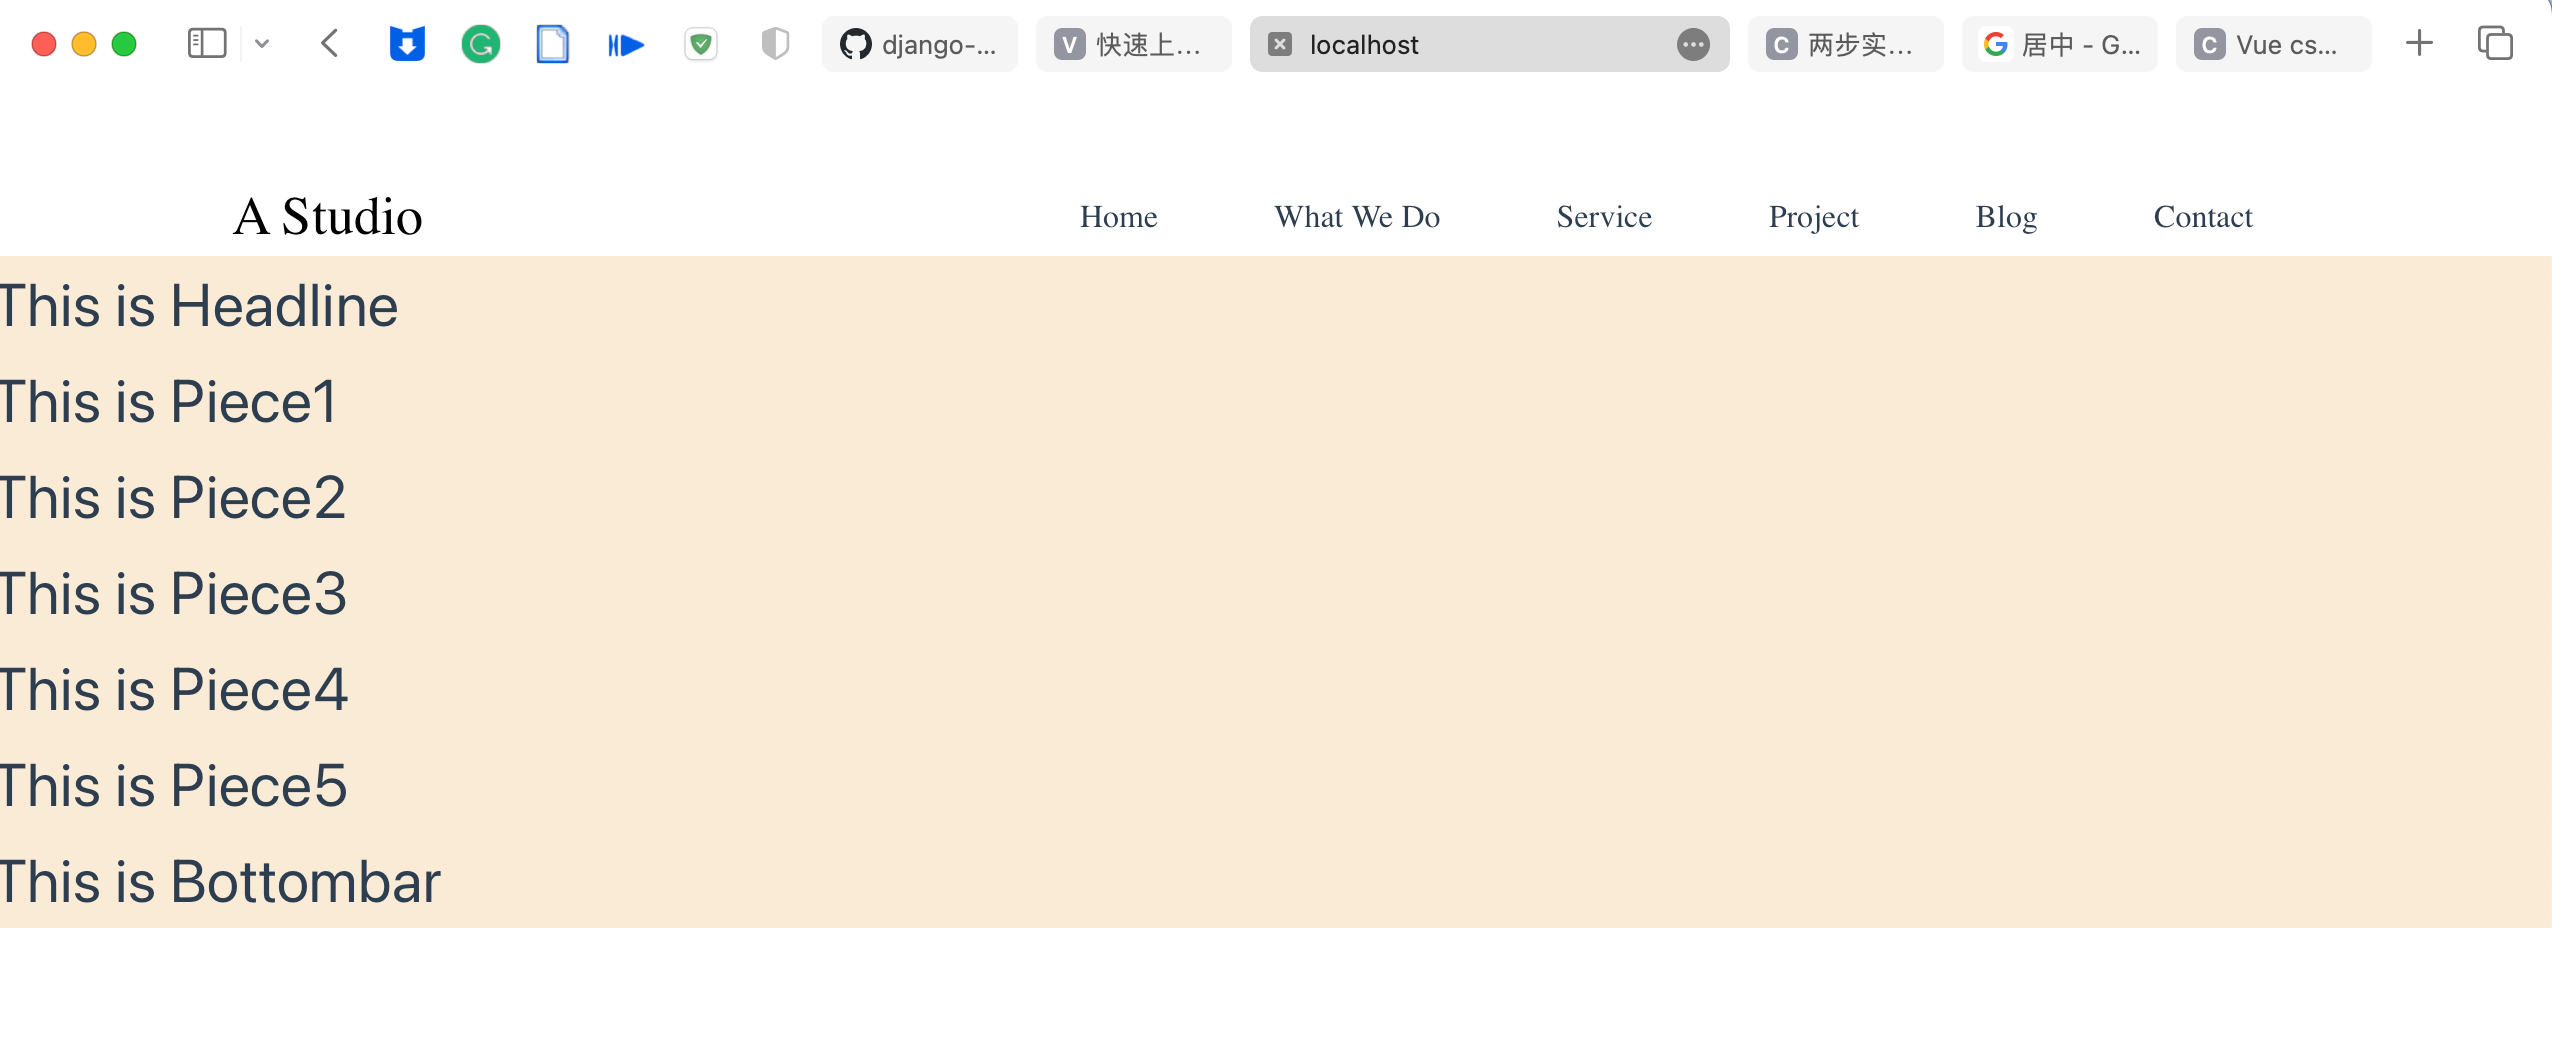Minimize the window with the yellow button
This screenshot has width=2552, height=1040.
coord(84,44)
